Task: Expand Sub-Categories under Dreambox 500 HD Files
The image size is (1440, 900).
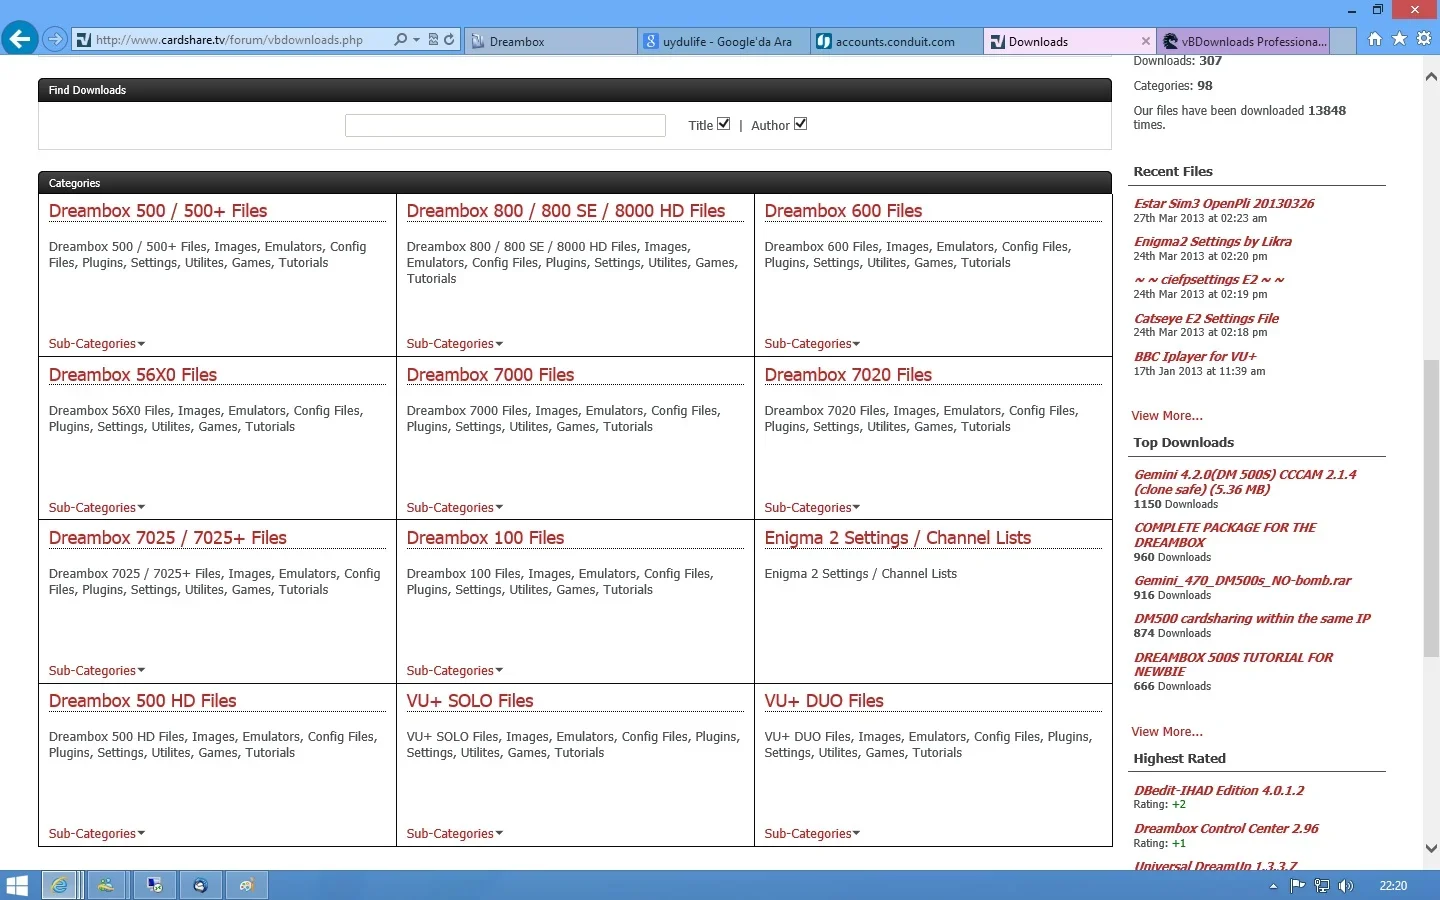Action: pyautogui.click(x=97, y=834)
